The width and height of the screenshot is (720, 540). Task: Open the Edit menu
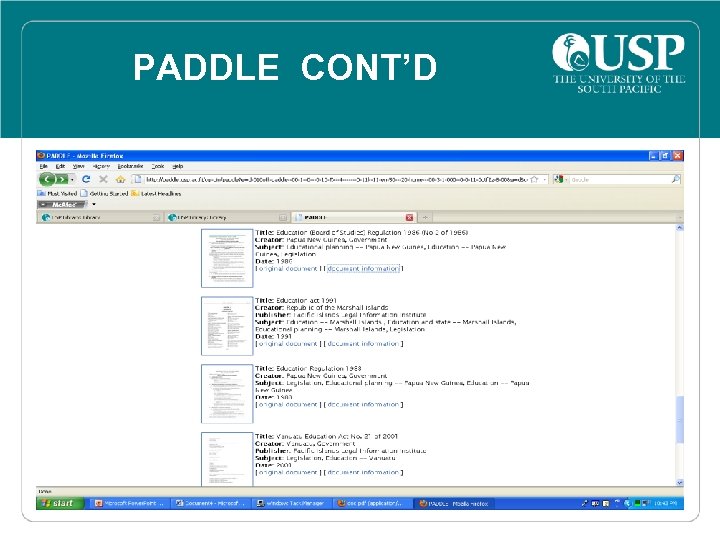[x=60, y=166]
